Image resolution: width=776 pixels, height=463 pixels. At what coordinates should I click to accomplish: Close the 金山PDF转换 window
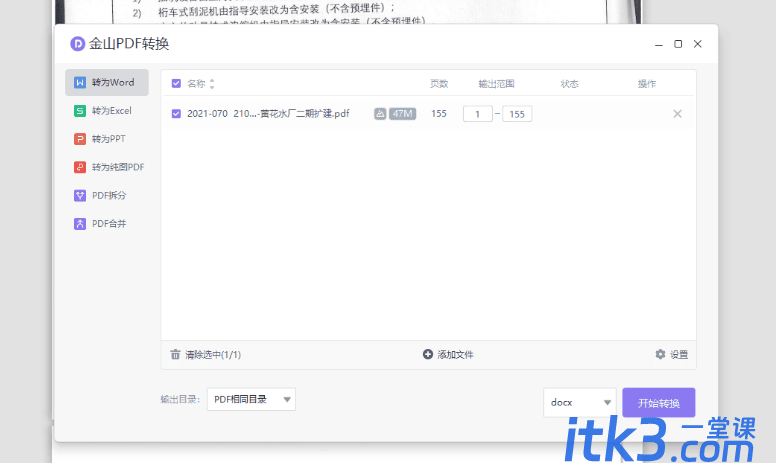coord(698,44)
